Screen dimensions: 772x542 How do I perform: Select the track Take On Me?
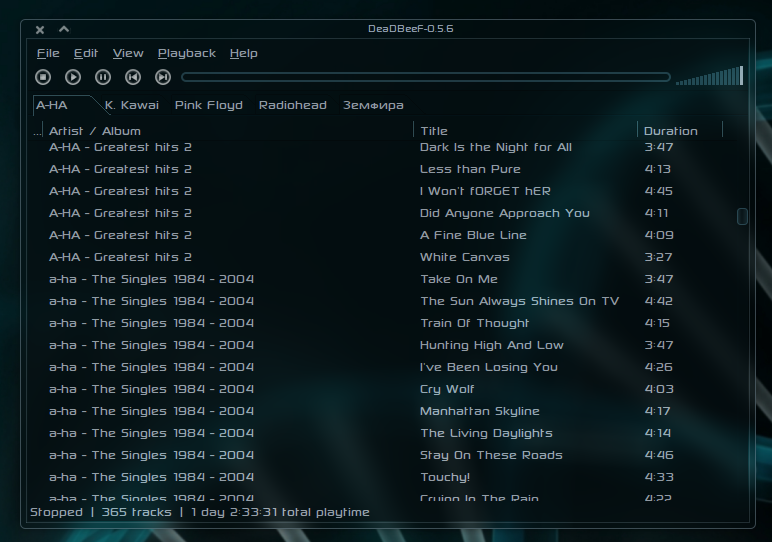tap(459, 279)
